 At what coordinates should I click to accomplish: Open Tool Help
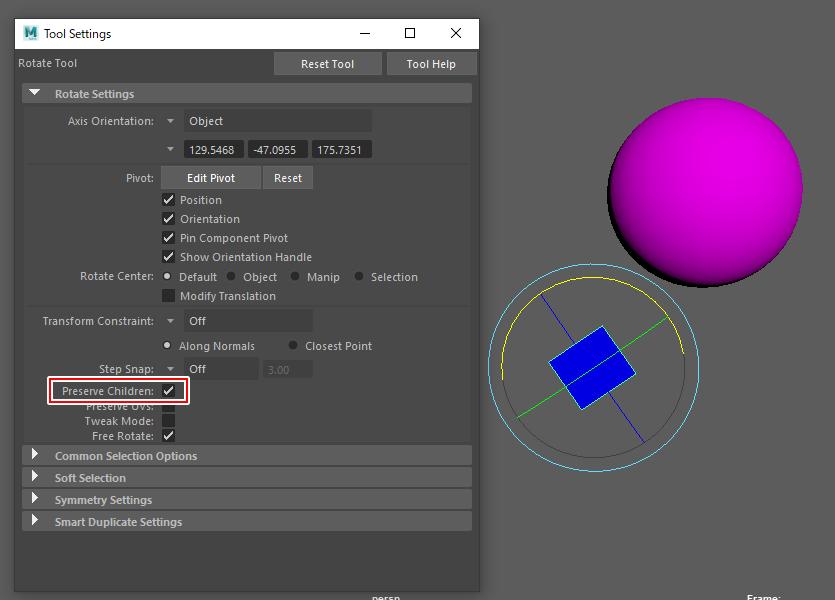tap(431, 64)
